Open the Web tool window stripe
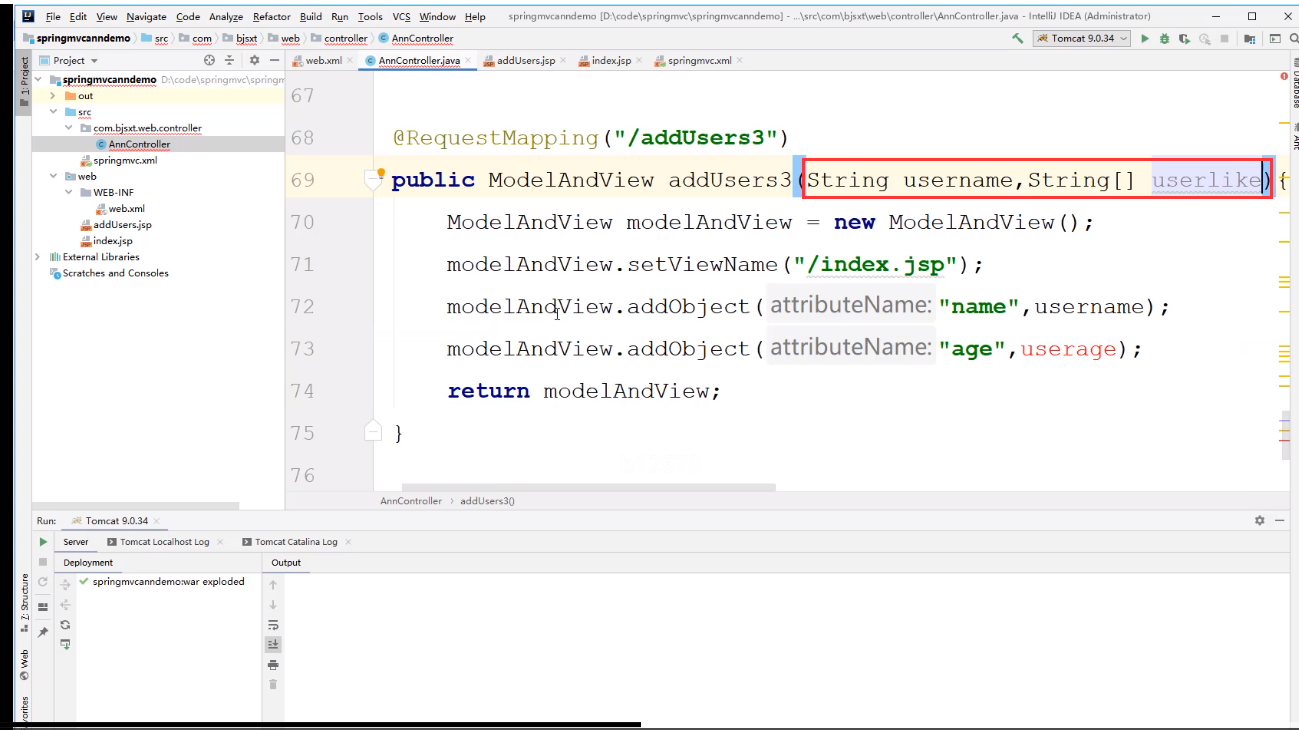Viewport: 1299px width, 730px height. coord(25,664)
